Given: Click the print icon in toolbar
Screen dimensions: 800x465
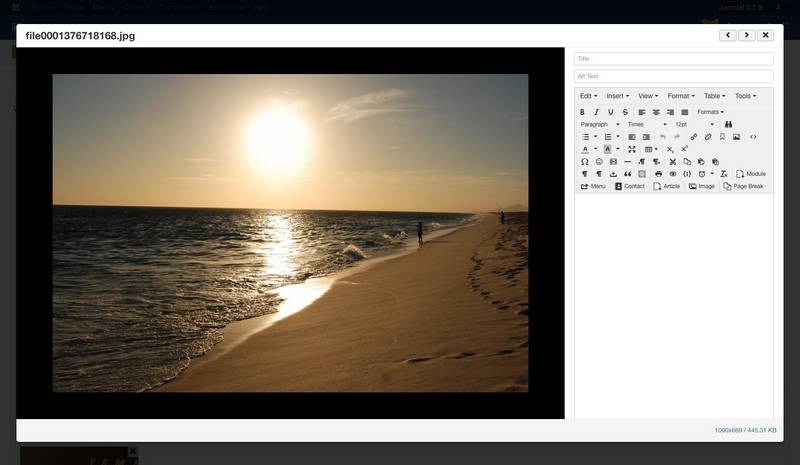Looking at the screenshot, I should [x=658, y=174].
